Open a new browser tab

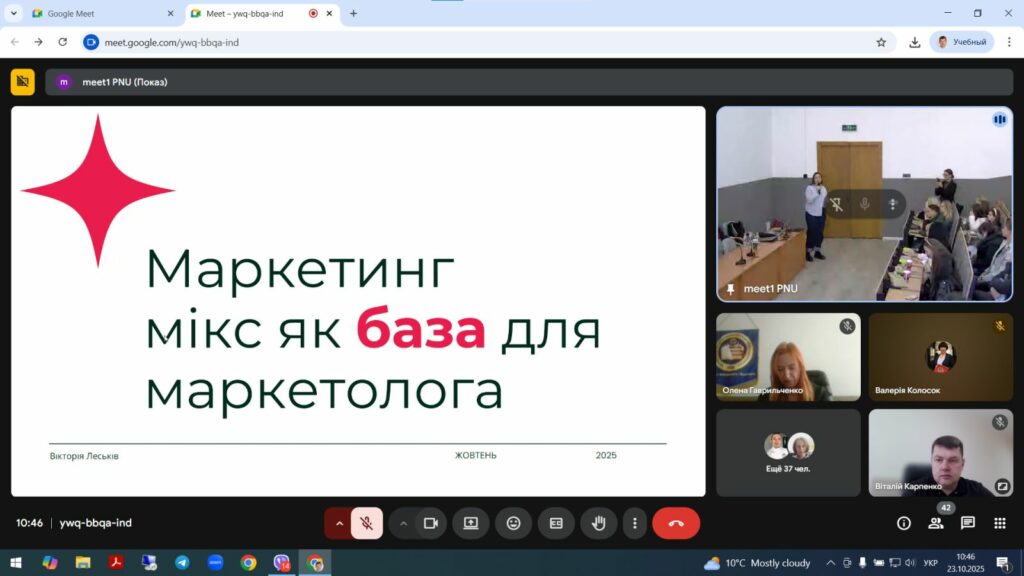(x=353, y=14)
